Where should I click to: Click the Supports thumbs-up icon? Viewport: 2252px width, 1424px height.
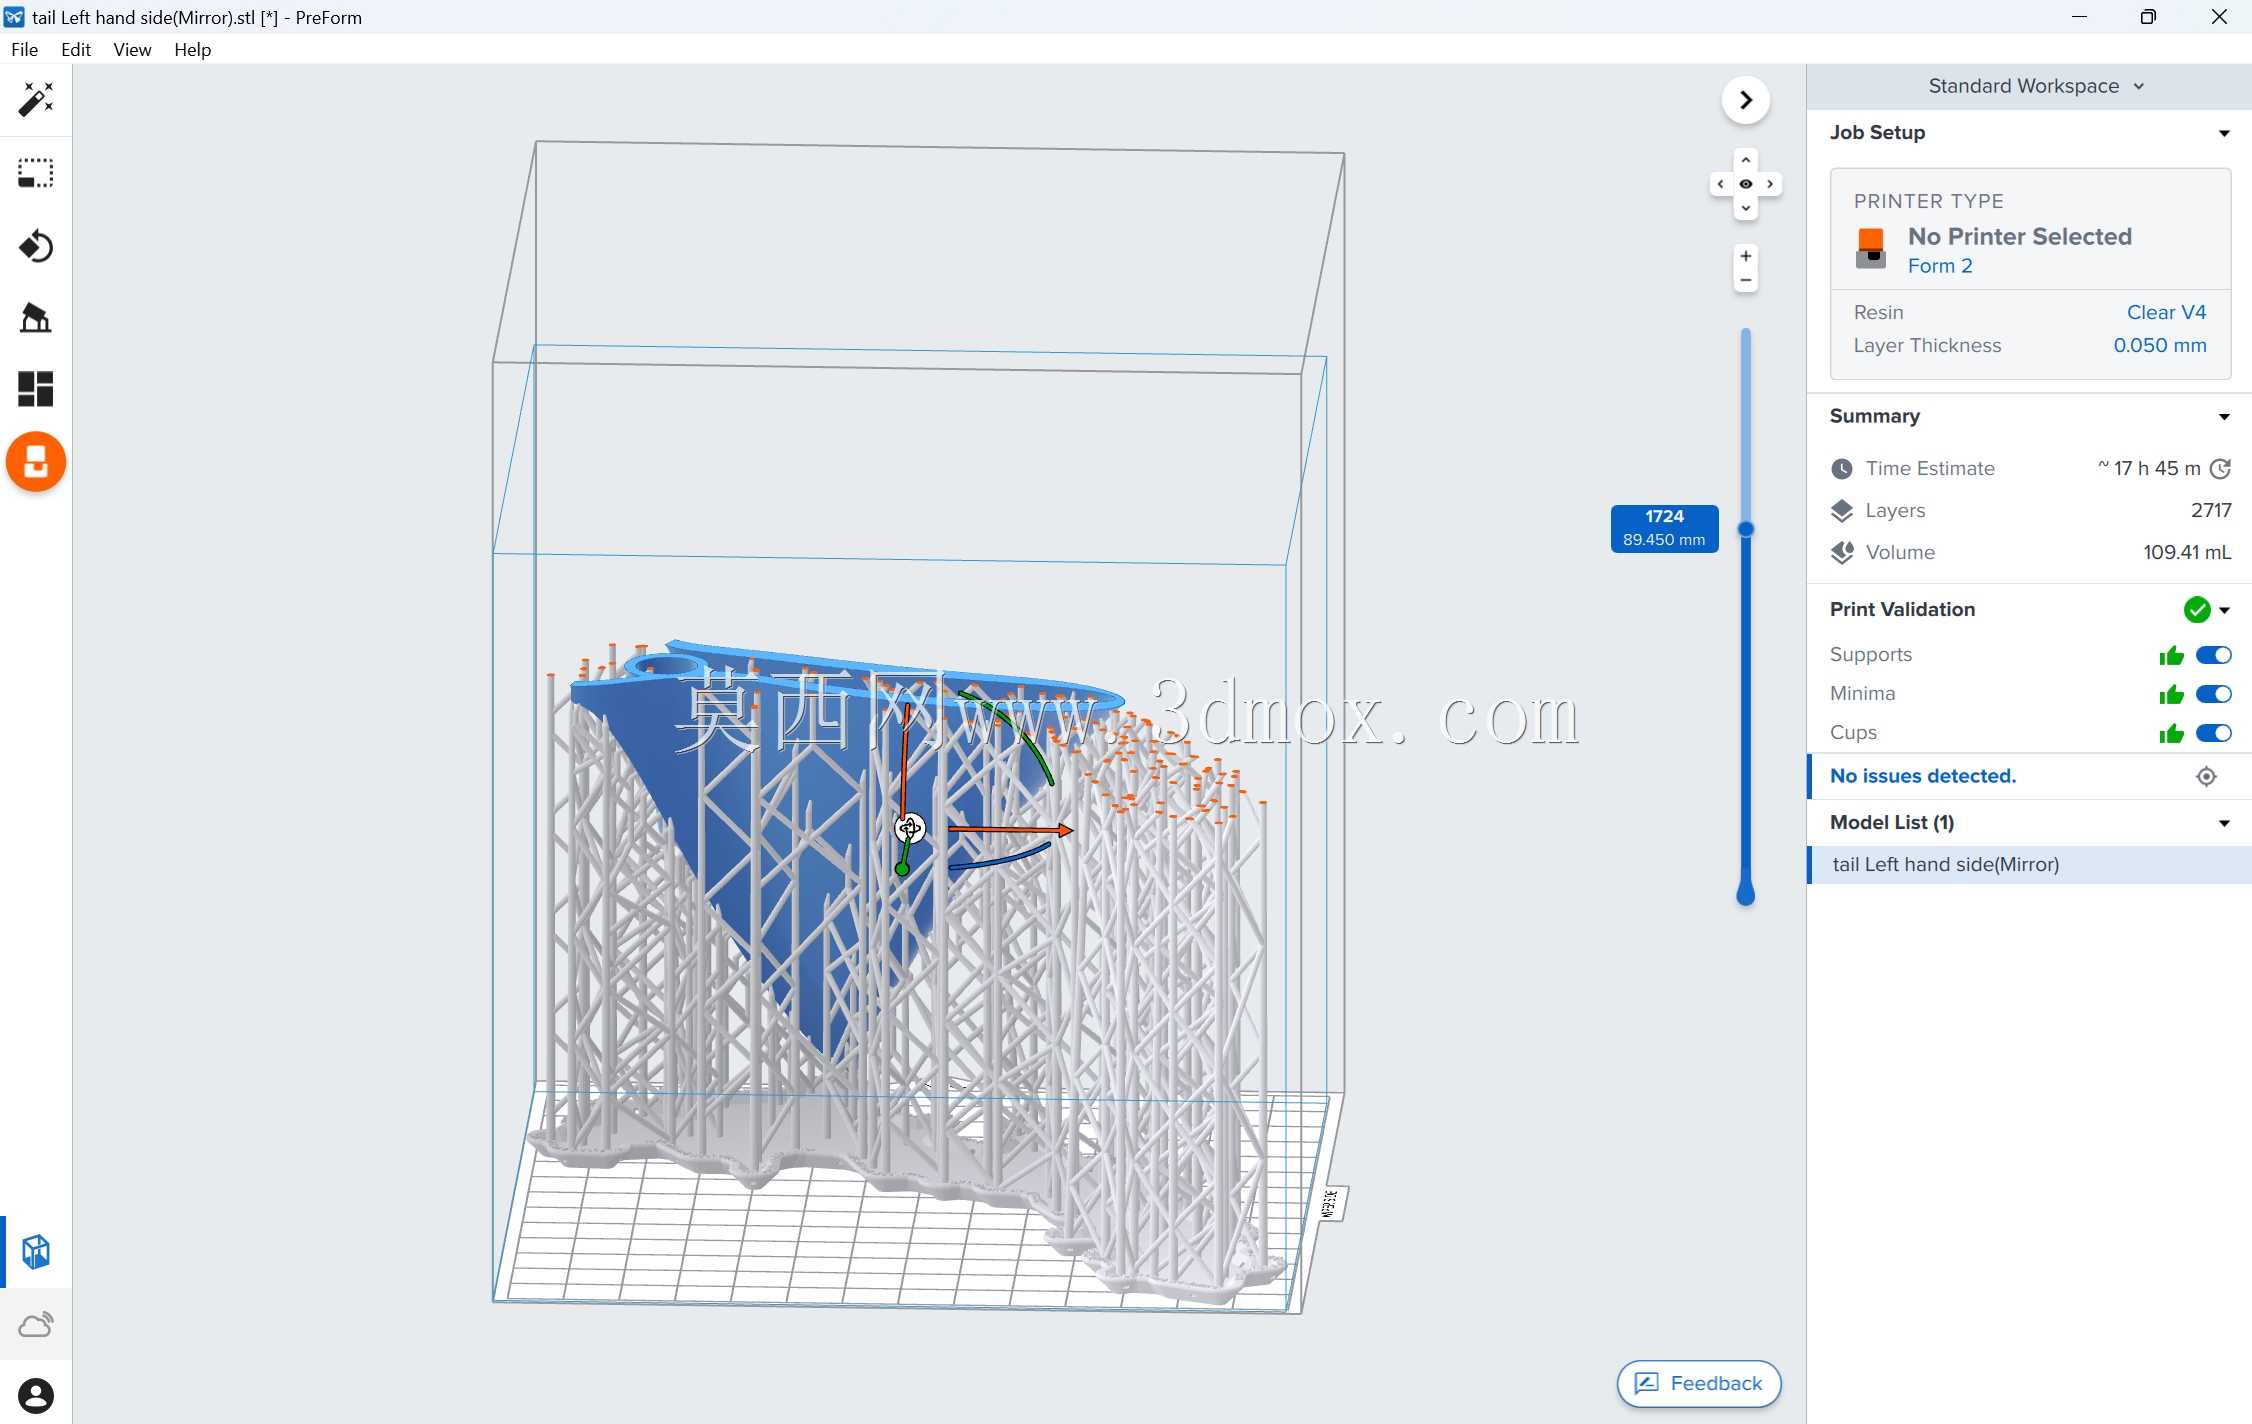[x=2171, y=656]
